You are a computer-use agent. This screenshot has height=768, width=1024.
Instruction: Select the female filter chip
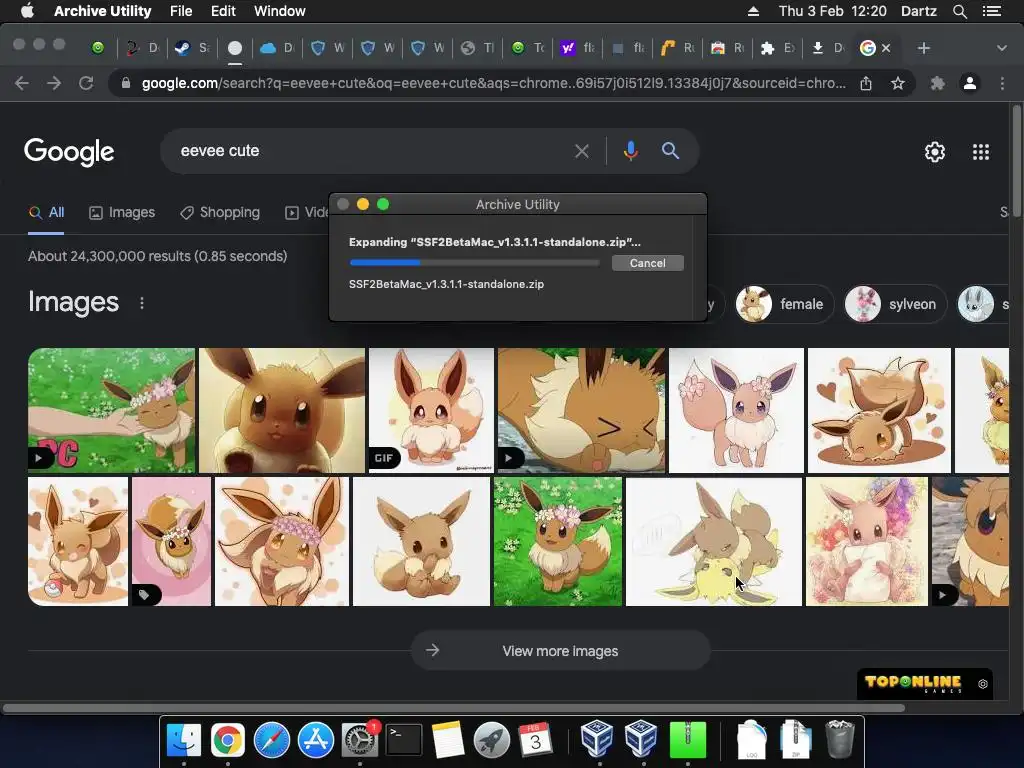(783, 304)
